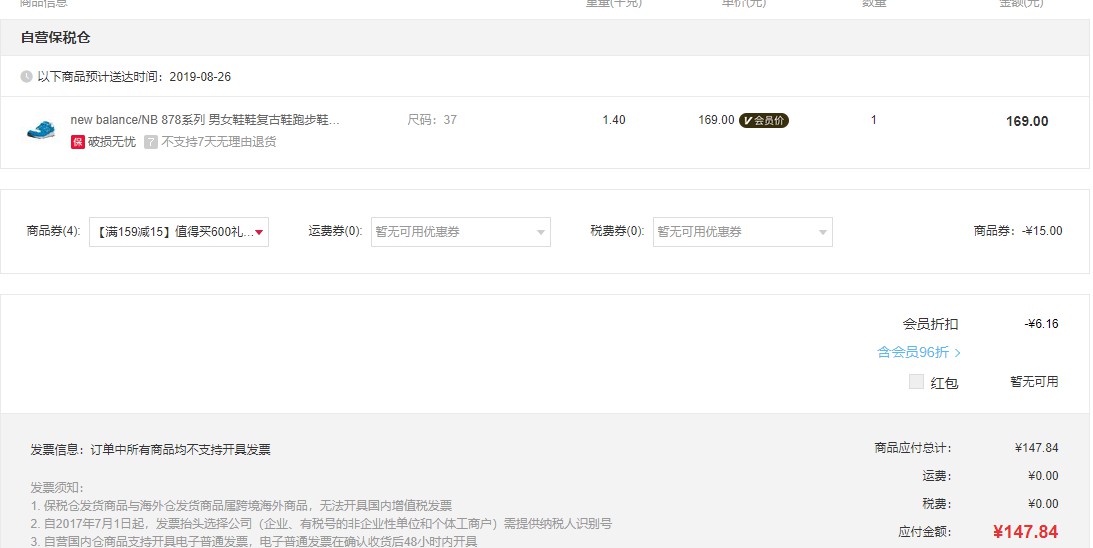The height and width of the screenshot is (548, 1093).
Task: Open the 商品券 coupon dropdown
Action: pos(179,232)
